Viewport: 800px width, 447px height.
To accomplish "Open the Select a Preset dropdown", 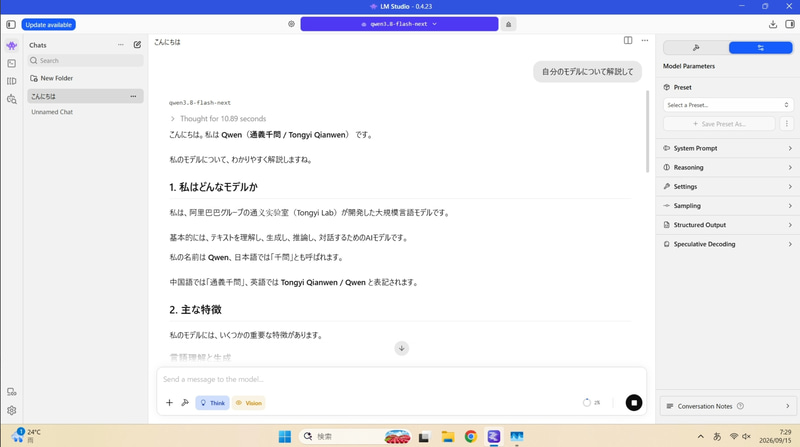I will tap(728, 105).
